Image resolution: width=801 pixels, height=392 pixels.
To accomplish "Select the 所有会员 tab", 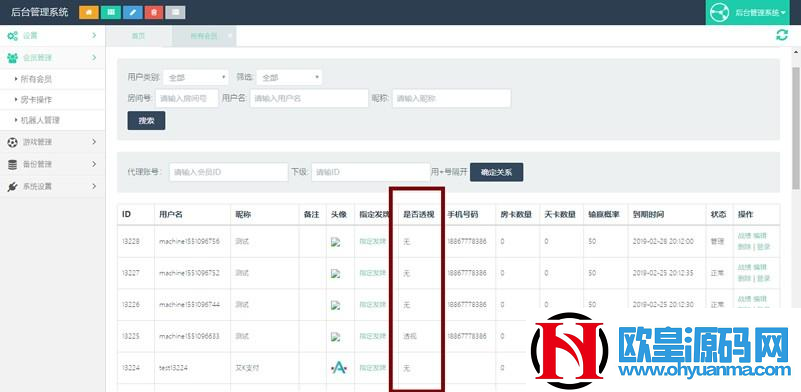I will tap(203, 36).
